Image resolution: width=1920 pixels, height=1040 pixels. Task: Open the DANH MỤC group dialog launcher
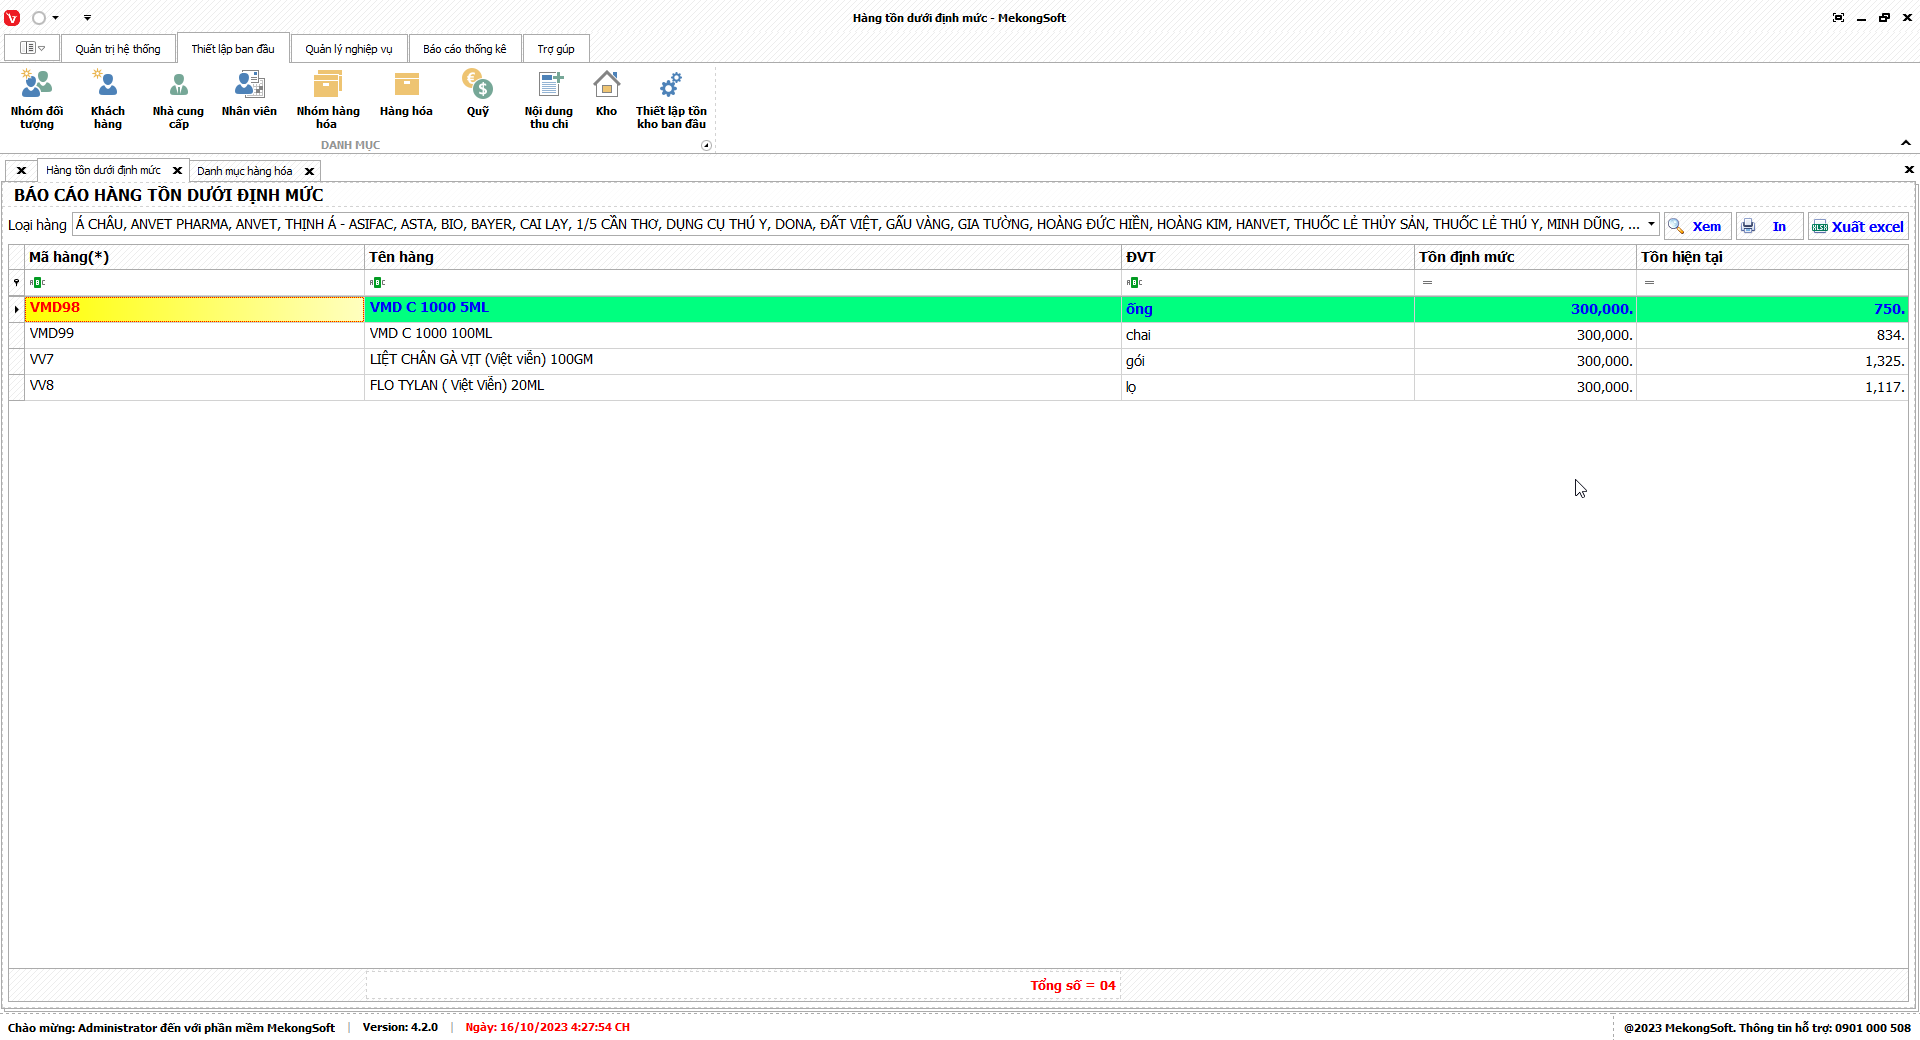706,145
